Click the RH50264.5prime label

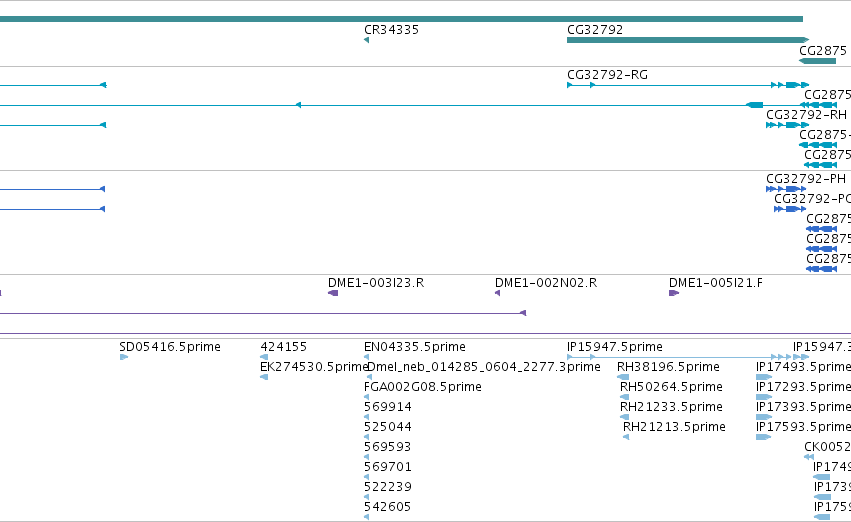(671, 387)
